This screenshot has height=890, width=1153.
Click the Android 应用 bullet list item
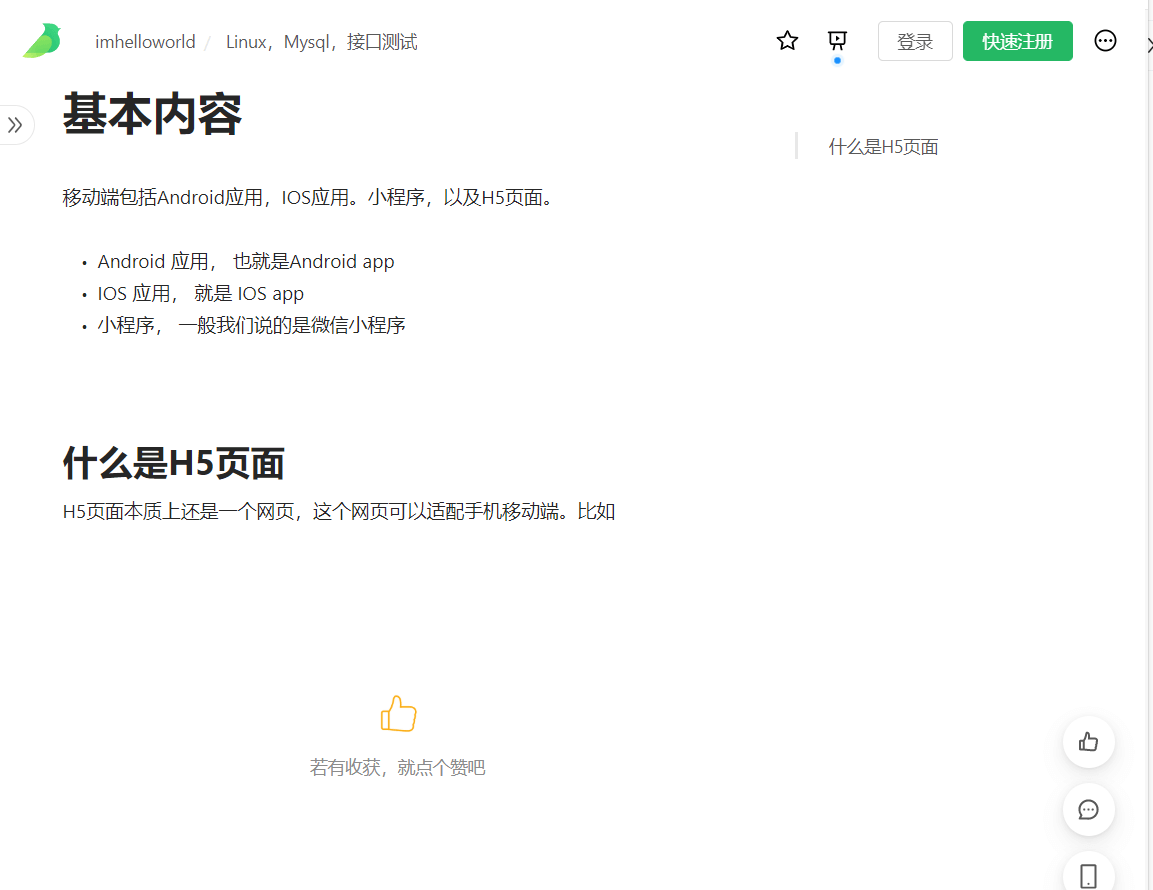tap(246, 261)
